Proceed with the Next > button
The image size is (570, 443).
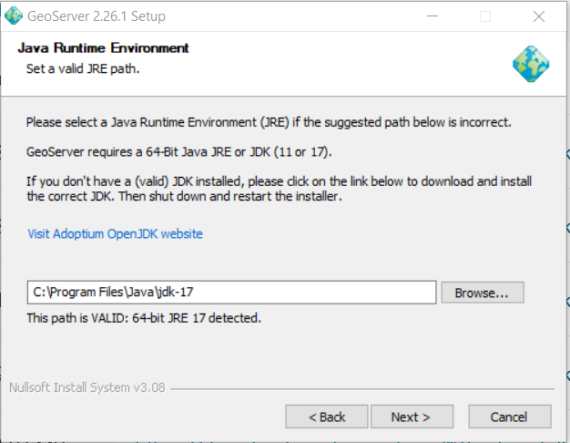(x=412, y=417)
